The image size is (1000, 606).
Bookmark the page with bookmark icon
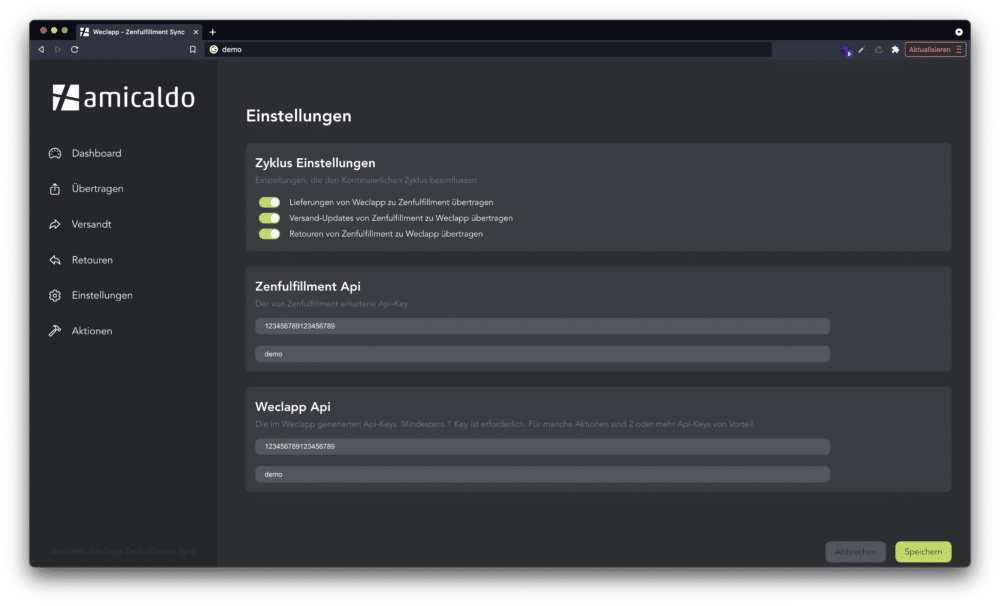[x=193, y=49]
